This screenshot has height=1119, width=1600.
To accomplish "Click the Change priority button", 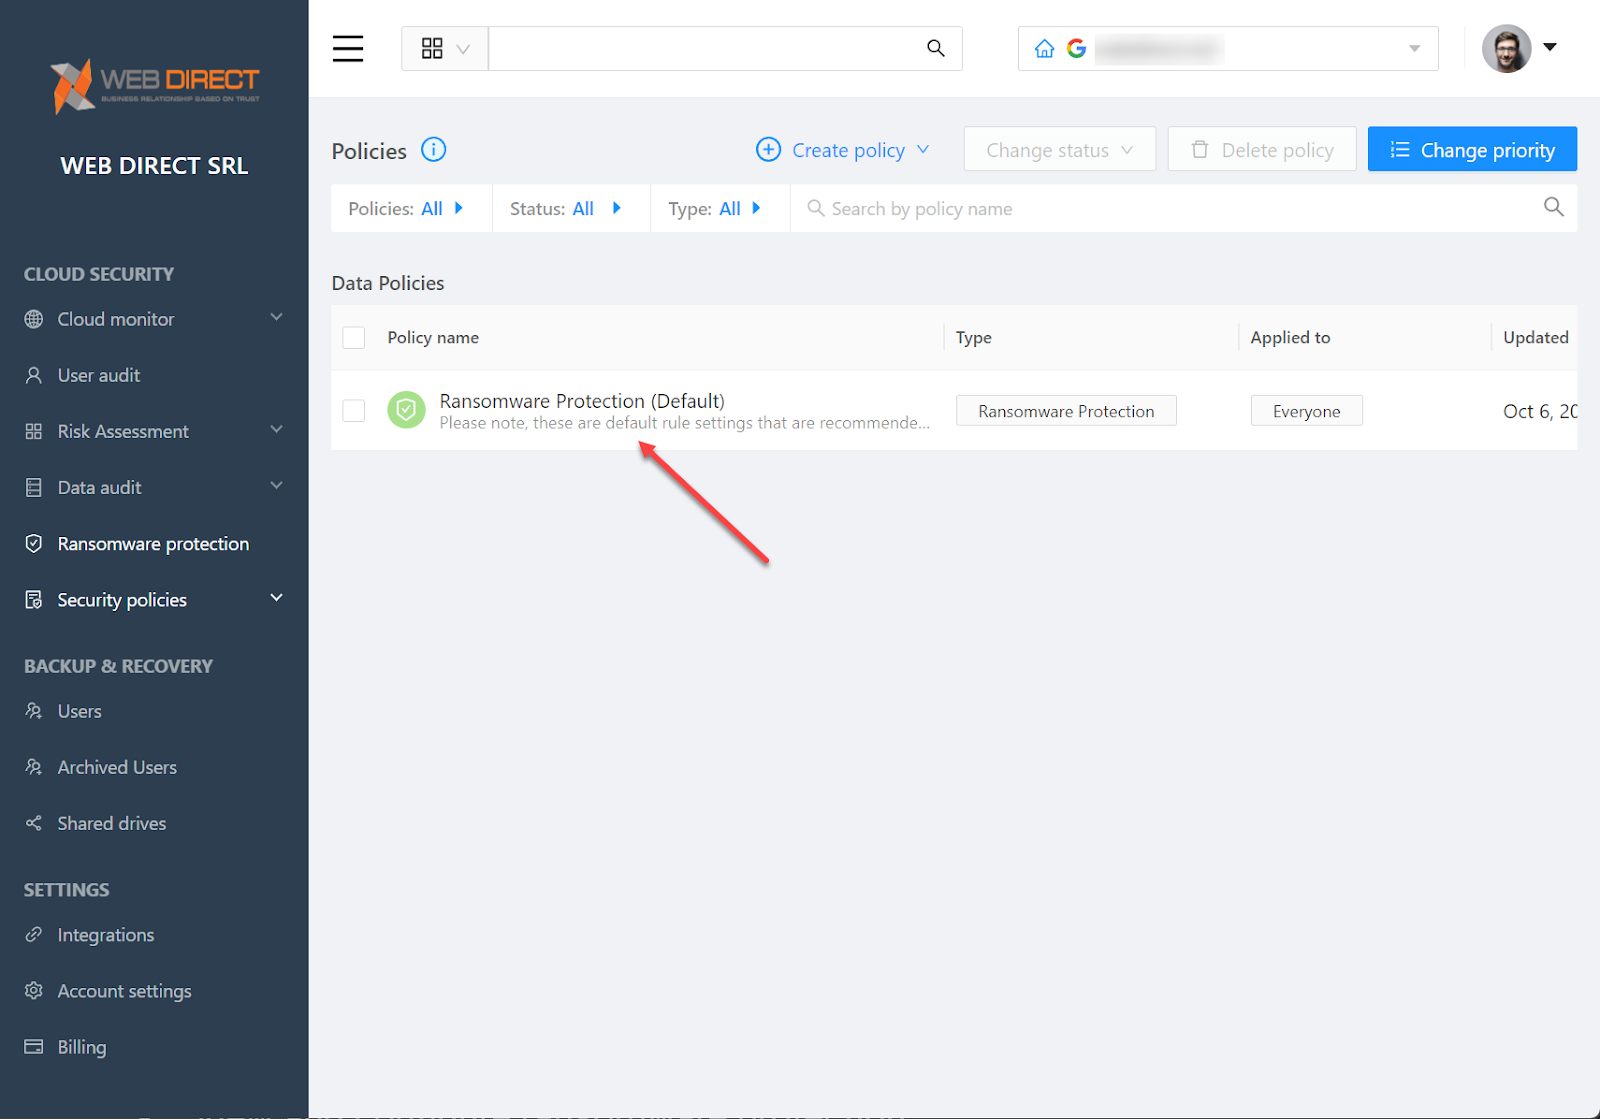I will [x=1471, y=149].
